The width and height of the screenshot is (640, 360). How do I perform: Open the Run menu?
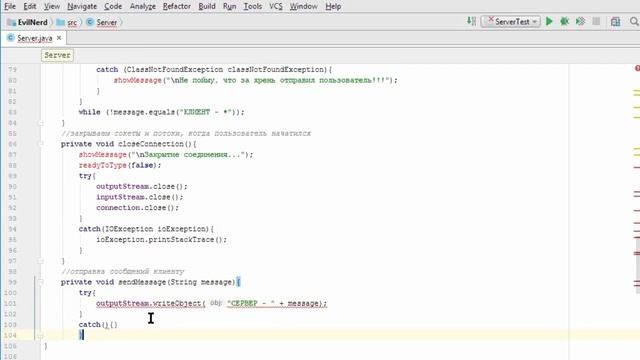230,6
